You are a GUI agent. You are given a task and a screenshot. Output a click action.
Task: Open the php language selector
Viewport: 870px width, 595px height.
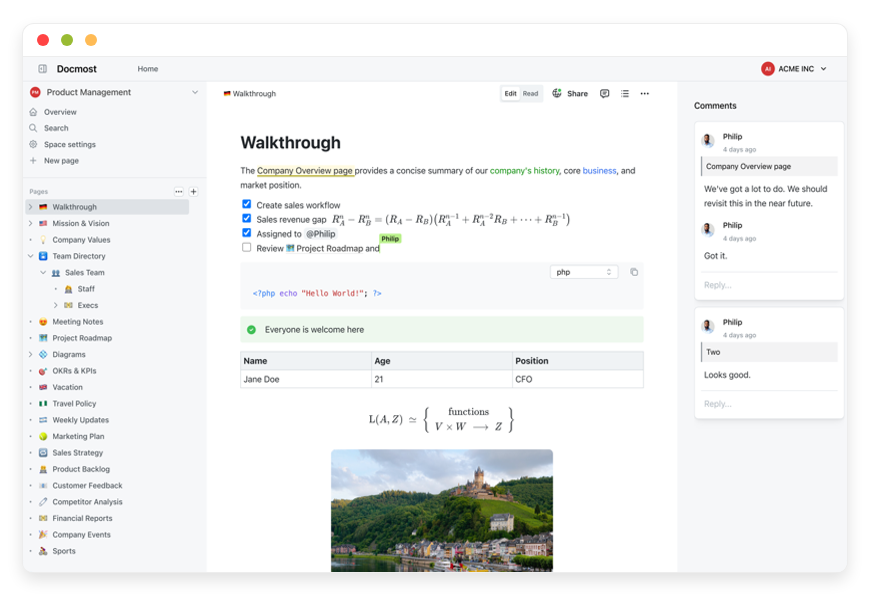[584, 272]
